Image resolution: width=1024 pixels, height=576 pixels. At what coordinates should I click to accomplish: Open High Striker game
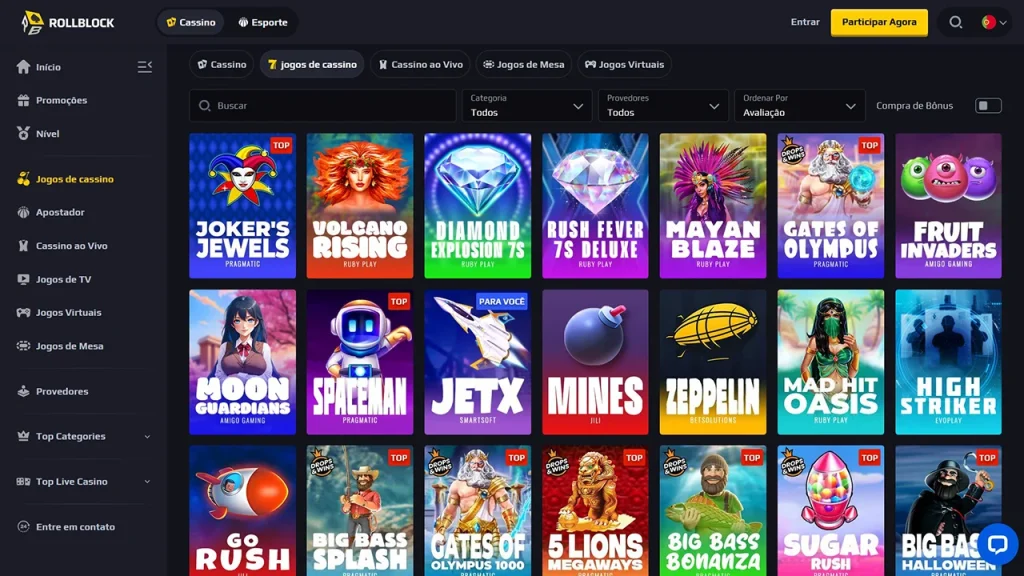click(x=948, y=362)
